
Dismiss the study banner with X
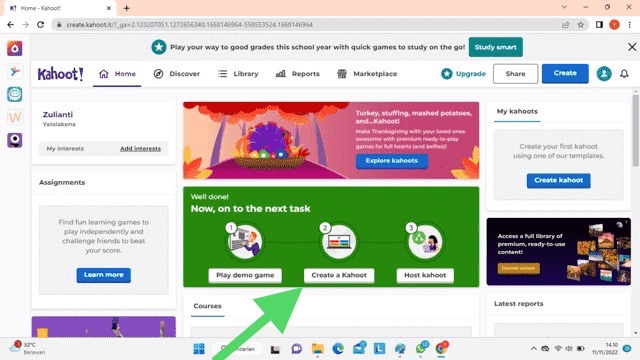click(x=632, y=47)
